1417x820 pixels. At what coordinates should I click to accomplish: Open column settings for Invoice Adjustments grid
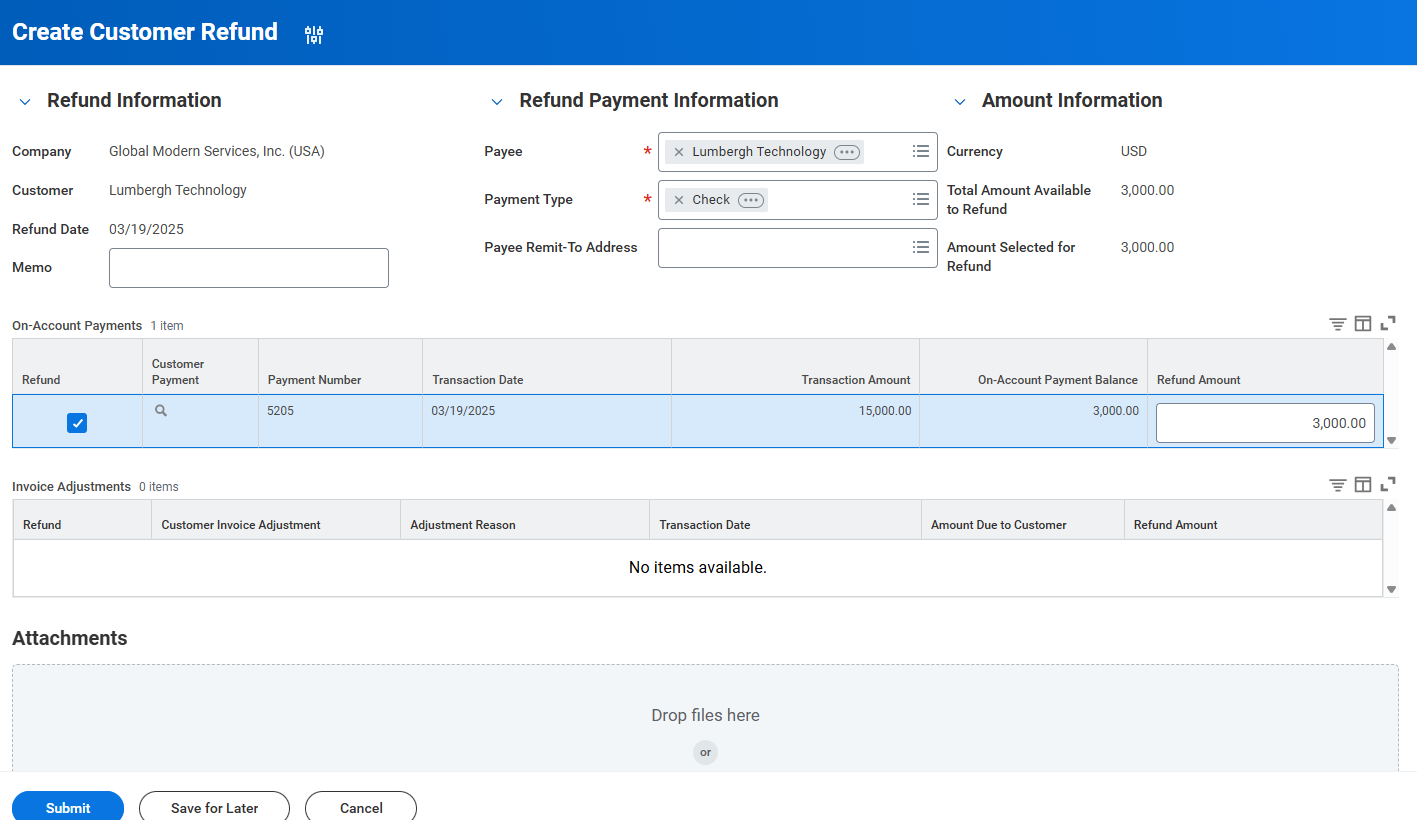click(x=1363, y=485)
